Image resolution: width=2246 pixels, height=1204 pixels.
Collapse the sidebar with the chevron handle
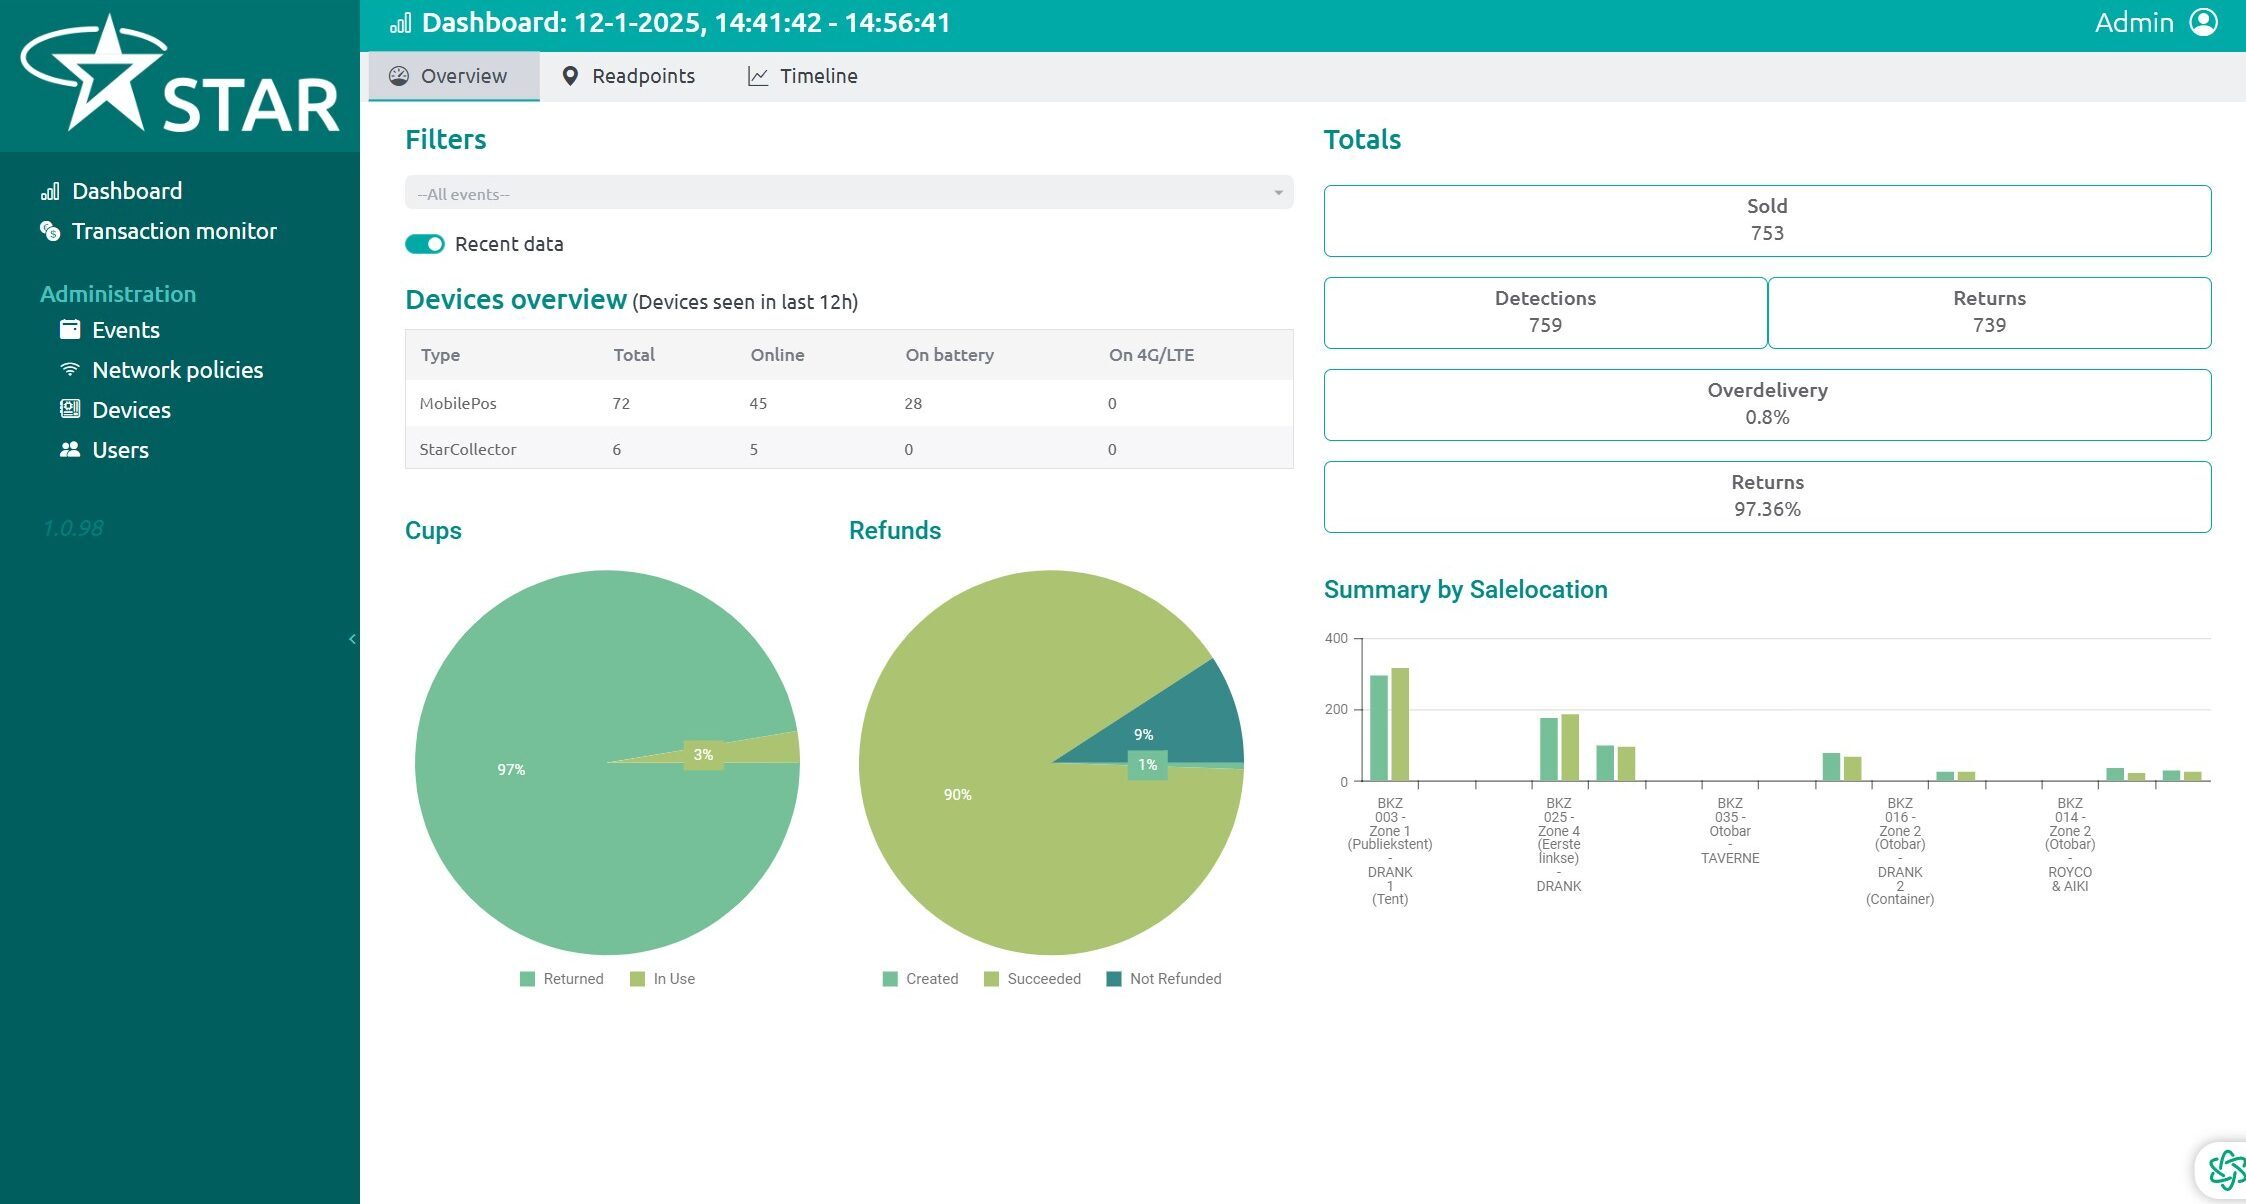pos(352,639)
